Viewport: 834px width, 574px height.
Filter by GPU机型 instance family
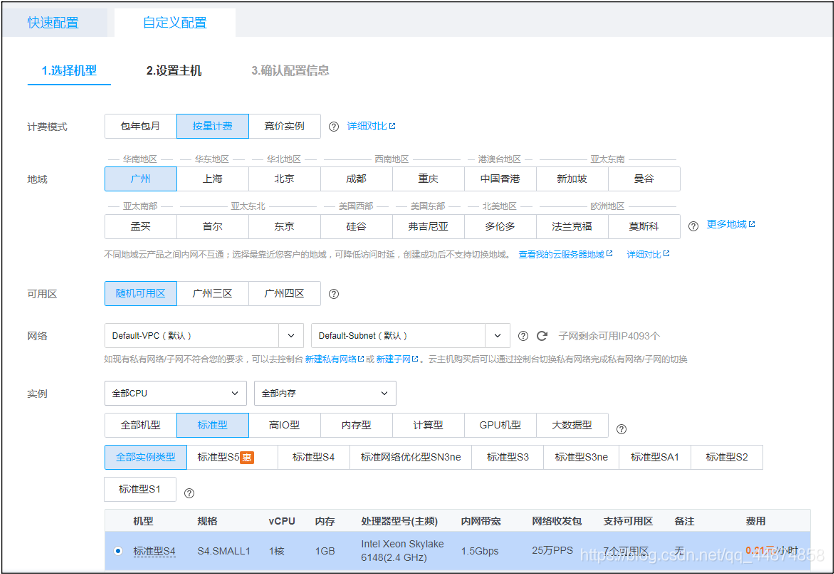(500, 425)
